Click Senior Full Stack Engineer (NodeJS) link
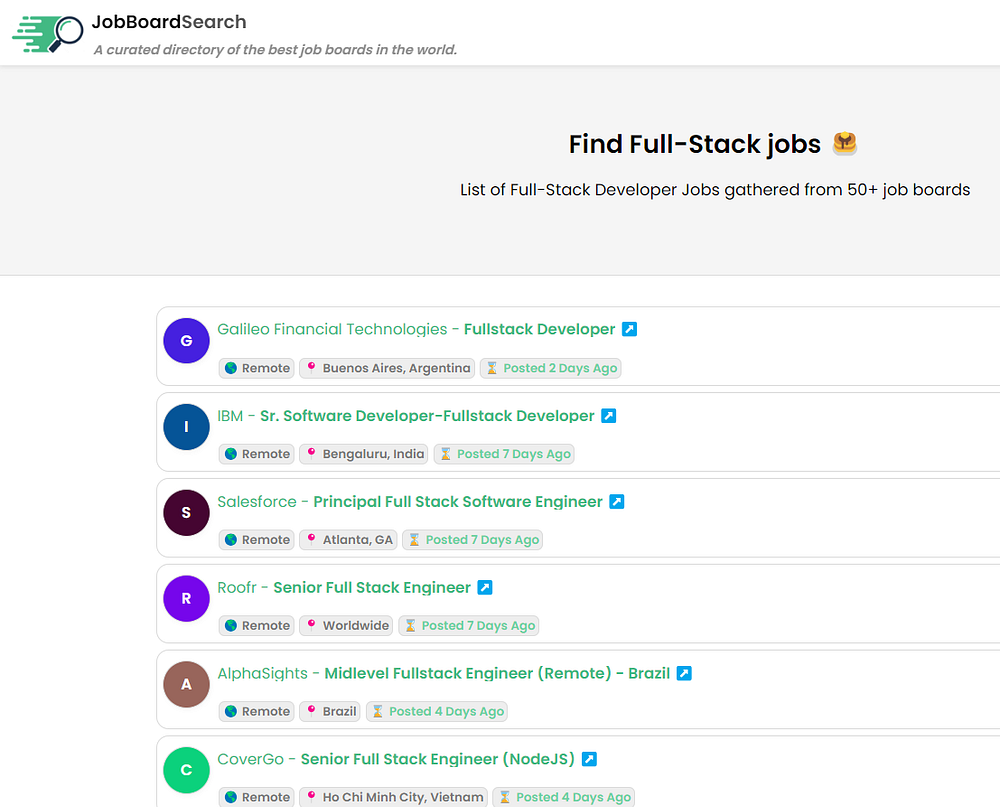 437,759
